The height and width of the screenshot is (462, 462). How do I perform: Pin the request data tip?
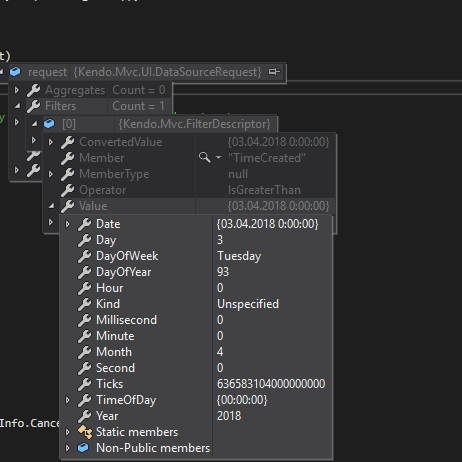(274, 72)
